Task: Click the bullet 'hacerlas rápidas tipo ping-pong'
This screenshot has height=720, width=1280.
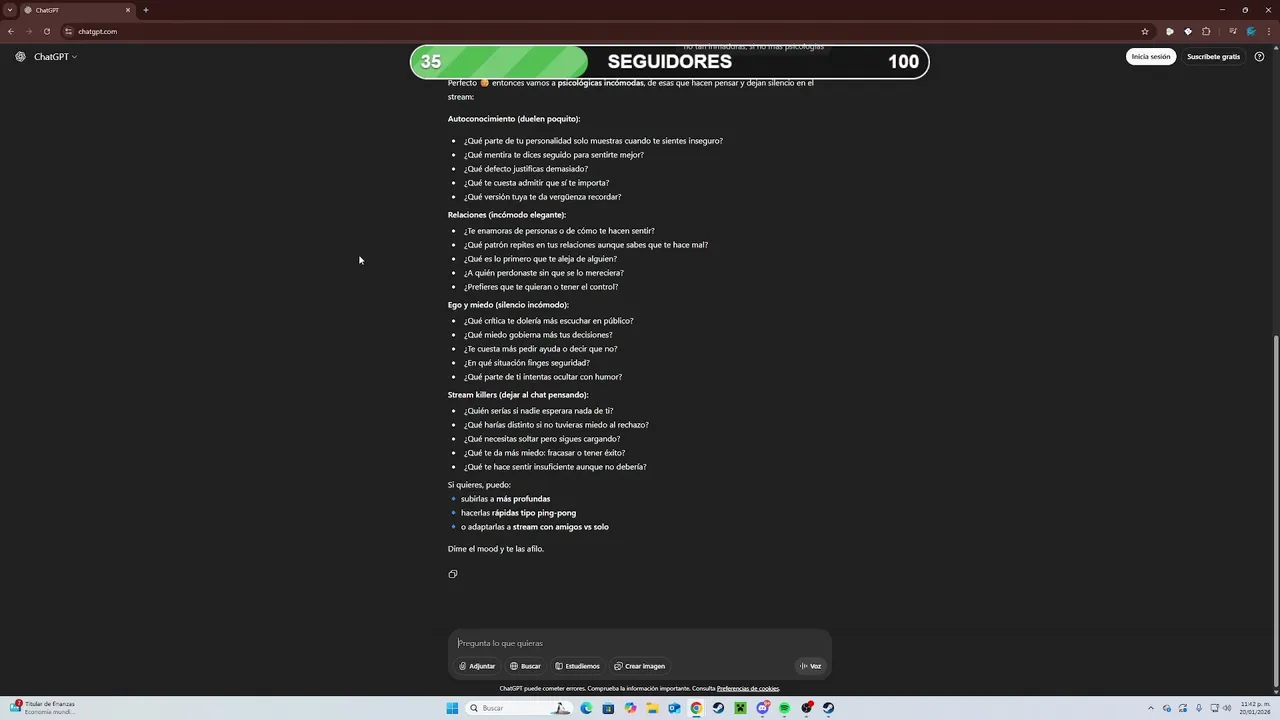Action: coord(518,513)
